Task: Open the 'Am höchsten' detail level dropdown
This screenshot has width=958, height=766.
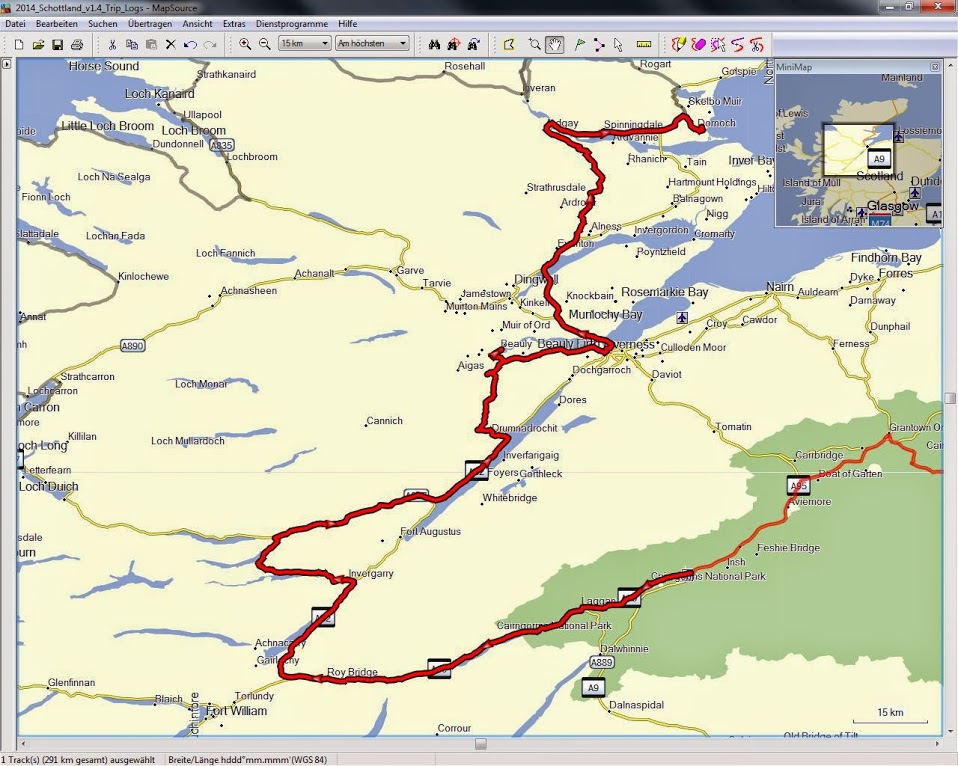Action: click(372, 44)
